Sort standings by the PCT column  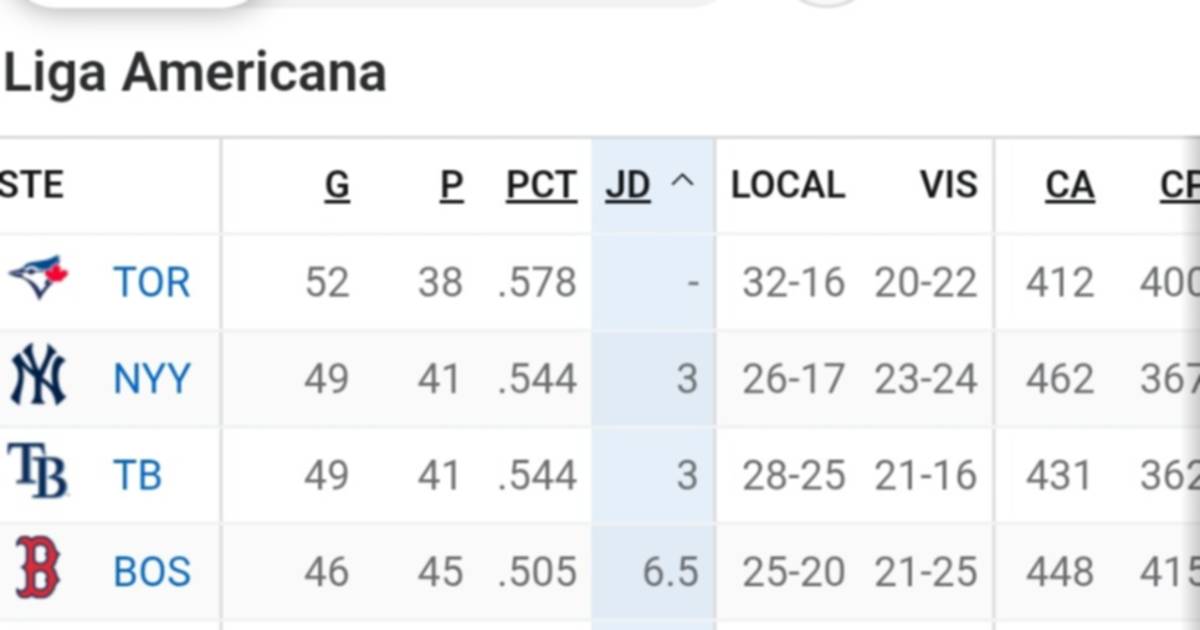tap(540, 184)
